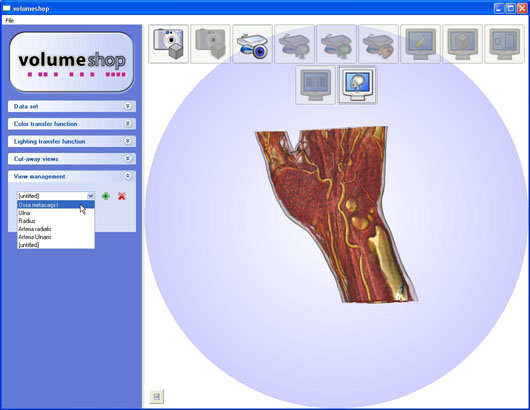Click the monitor with skull view icon
530x410 pixels.
point(358,85)
